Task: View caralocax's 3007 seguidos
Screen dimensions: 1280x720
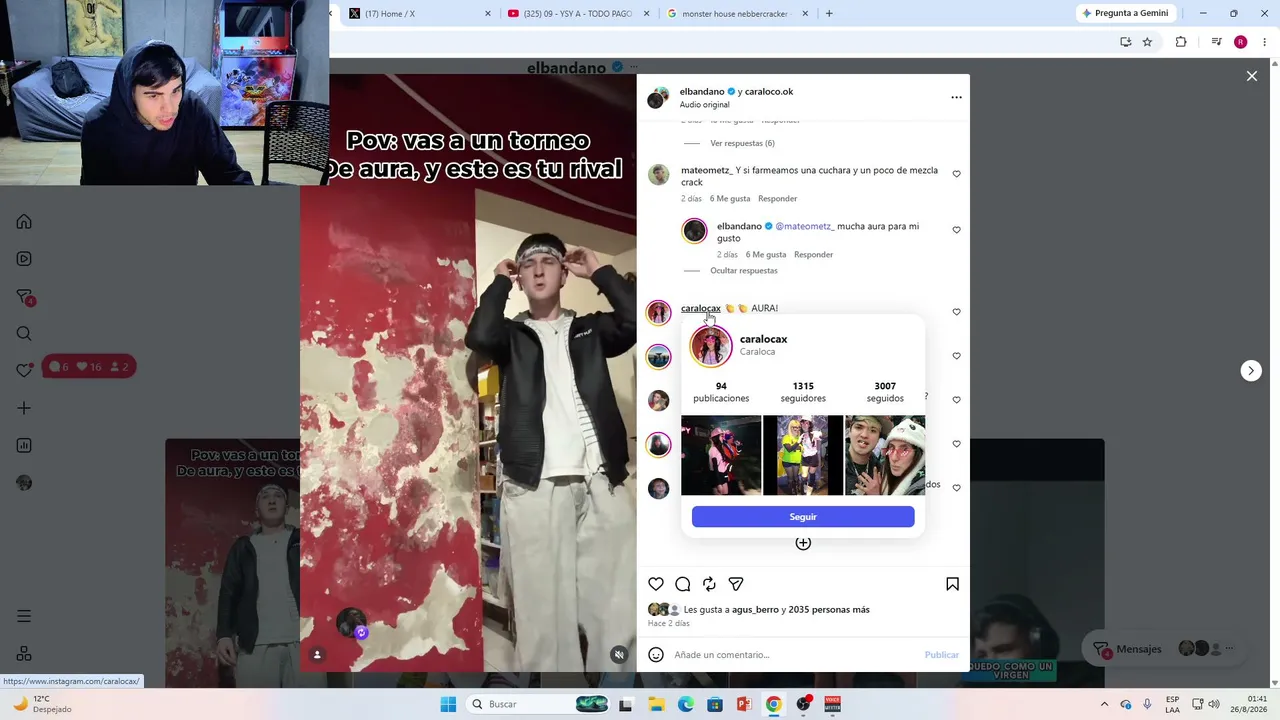Action: [x=885, y=392]
